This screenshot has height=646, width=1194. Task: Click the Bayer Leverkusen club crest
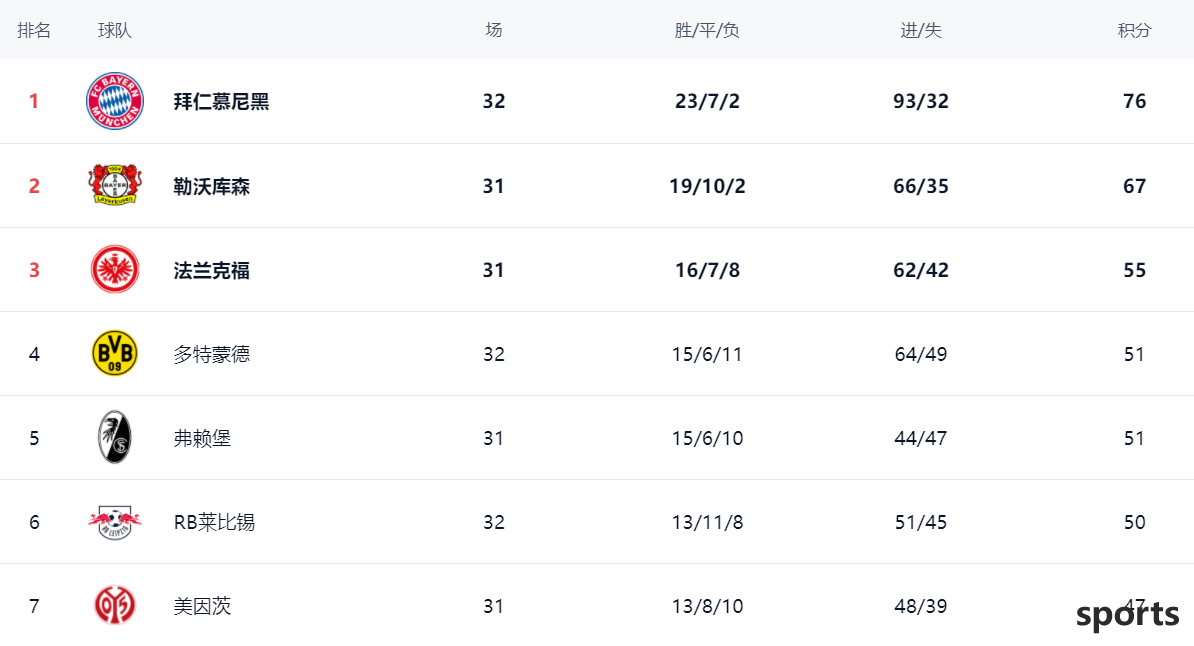pyautogui.click(x=115, y=185)
